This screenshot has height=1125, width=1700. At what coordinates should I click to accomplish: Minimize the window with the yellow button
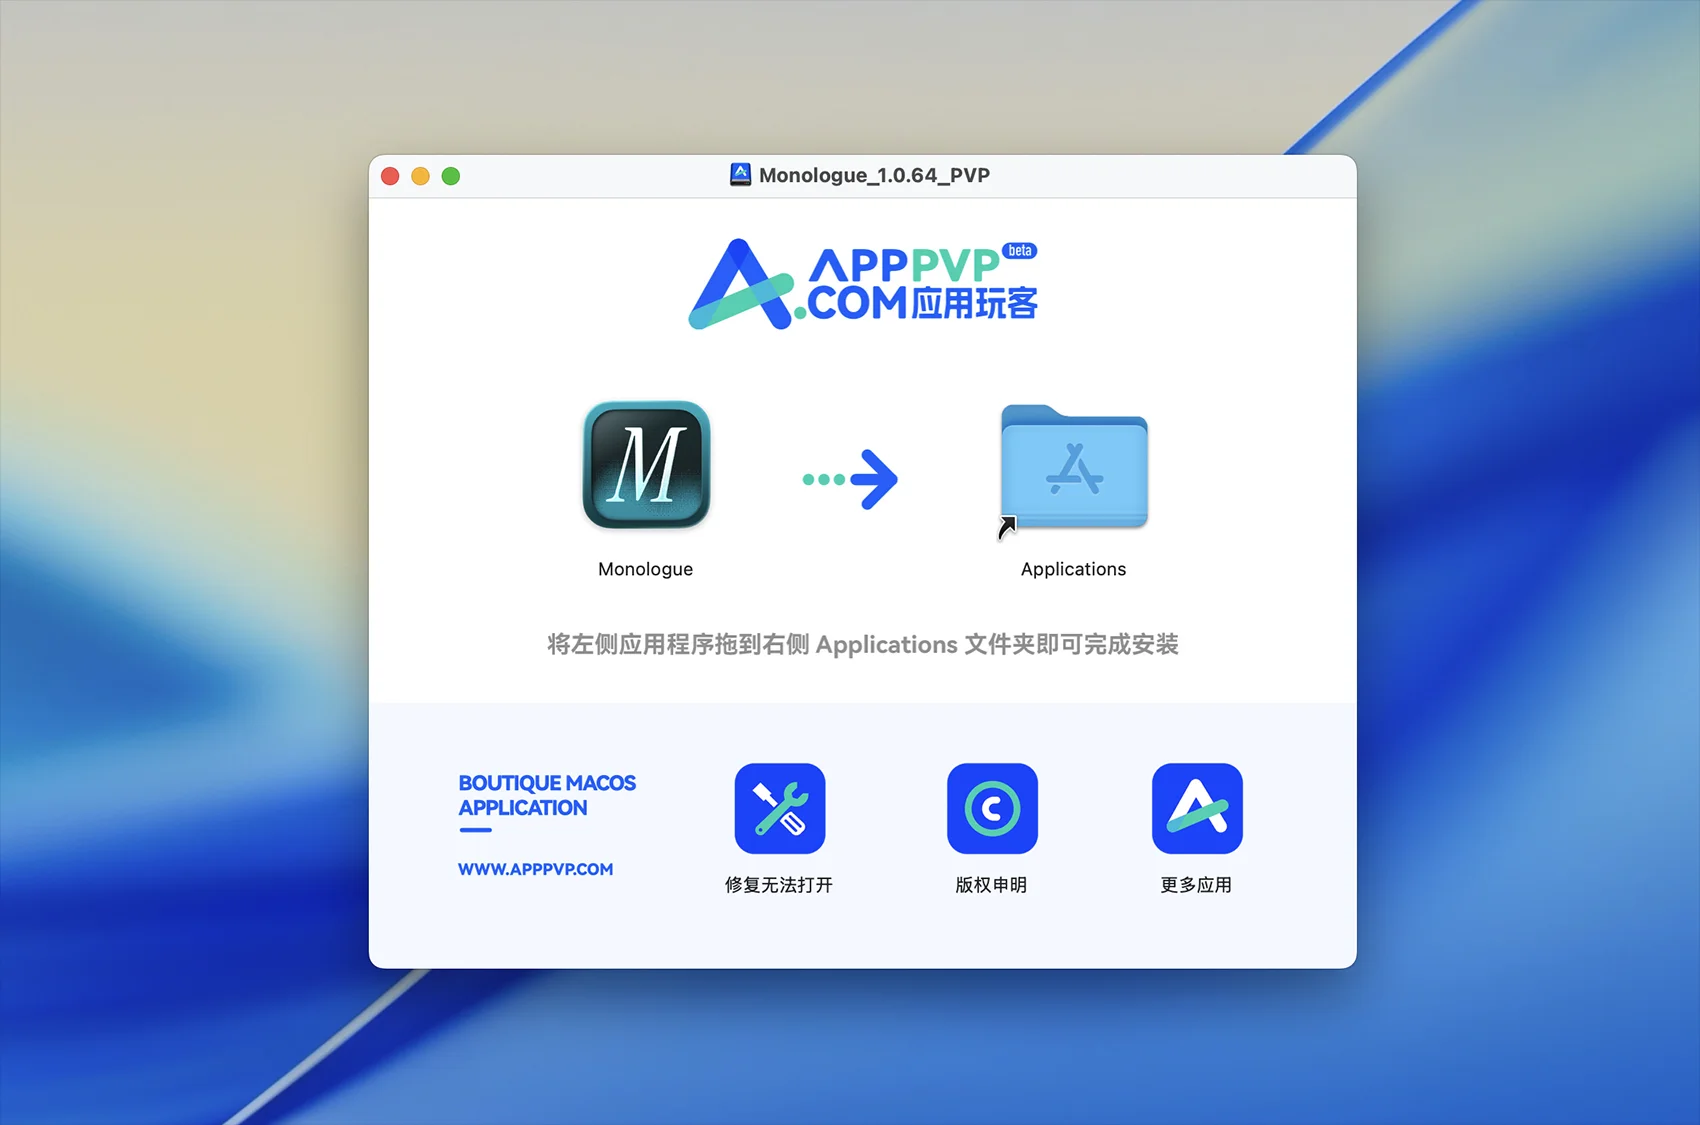(420, 176)
